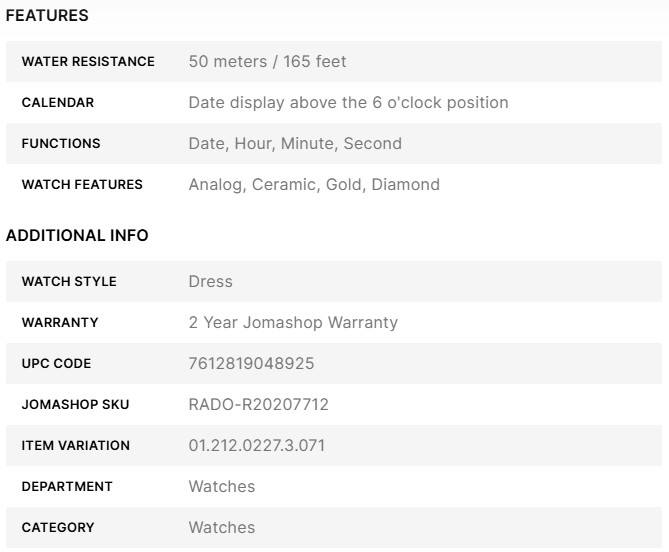Click Watches value in the CATEGORY row
This screenshot has width=669, height=552.
tap(222, 528)
